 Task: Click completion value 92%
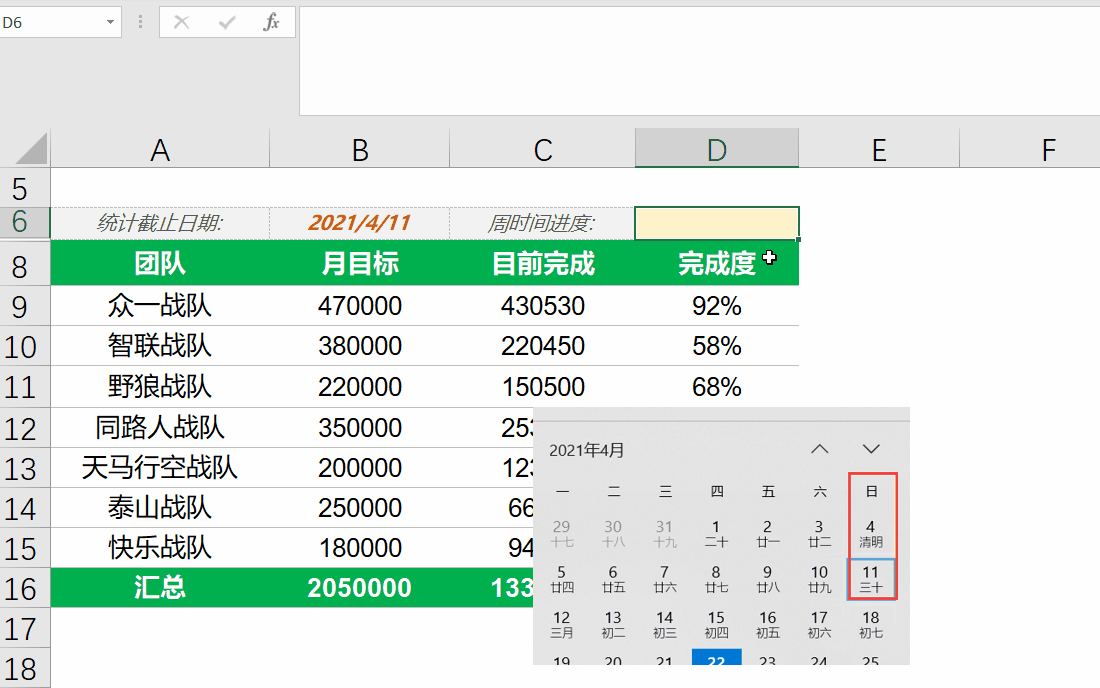(716, 306)
